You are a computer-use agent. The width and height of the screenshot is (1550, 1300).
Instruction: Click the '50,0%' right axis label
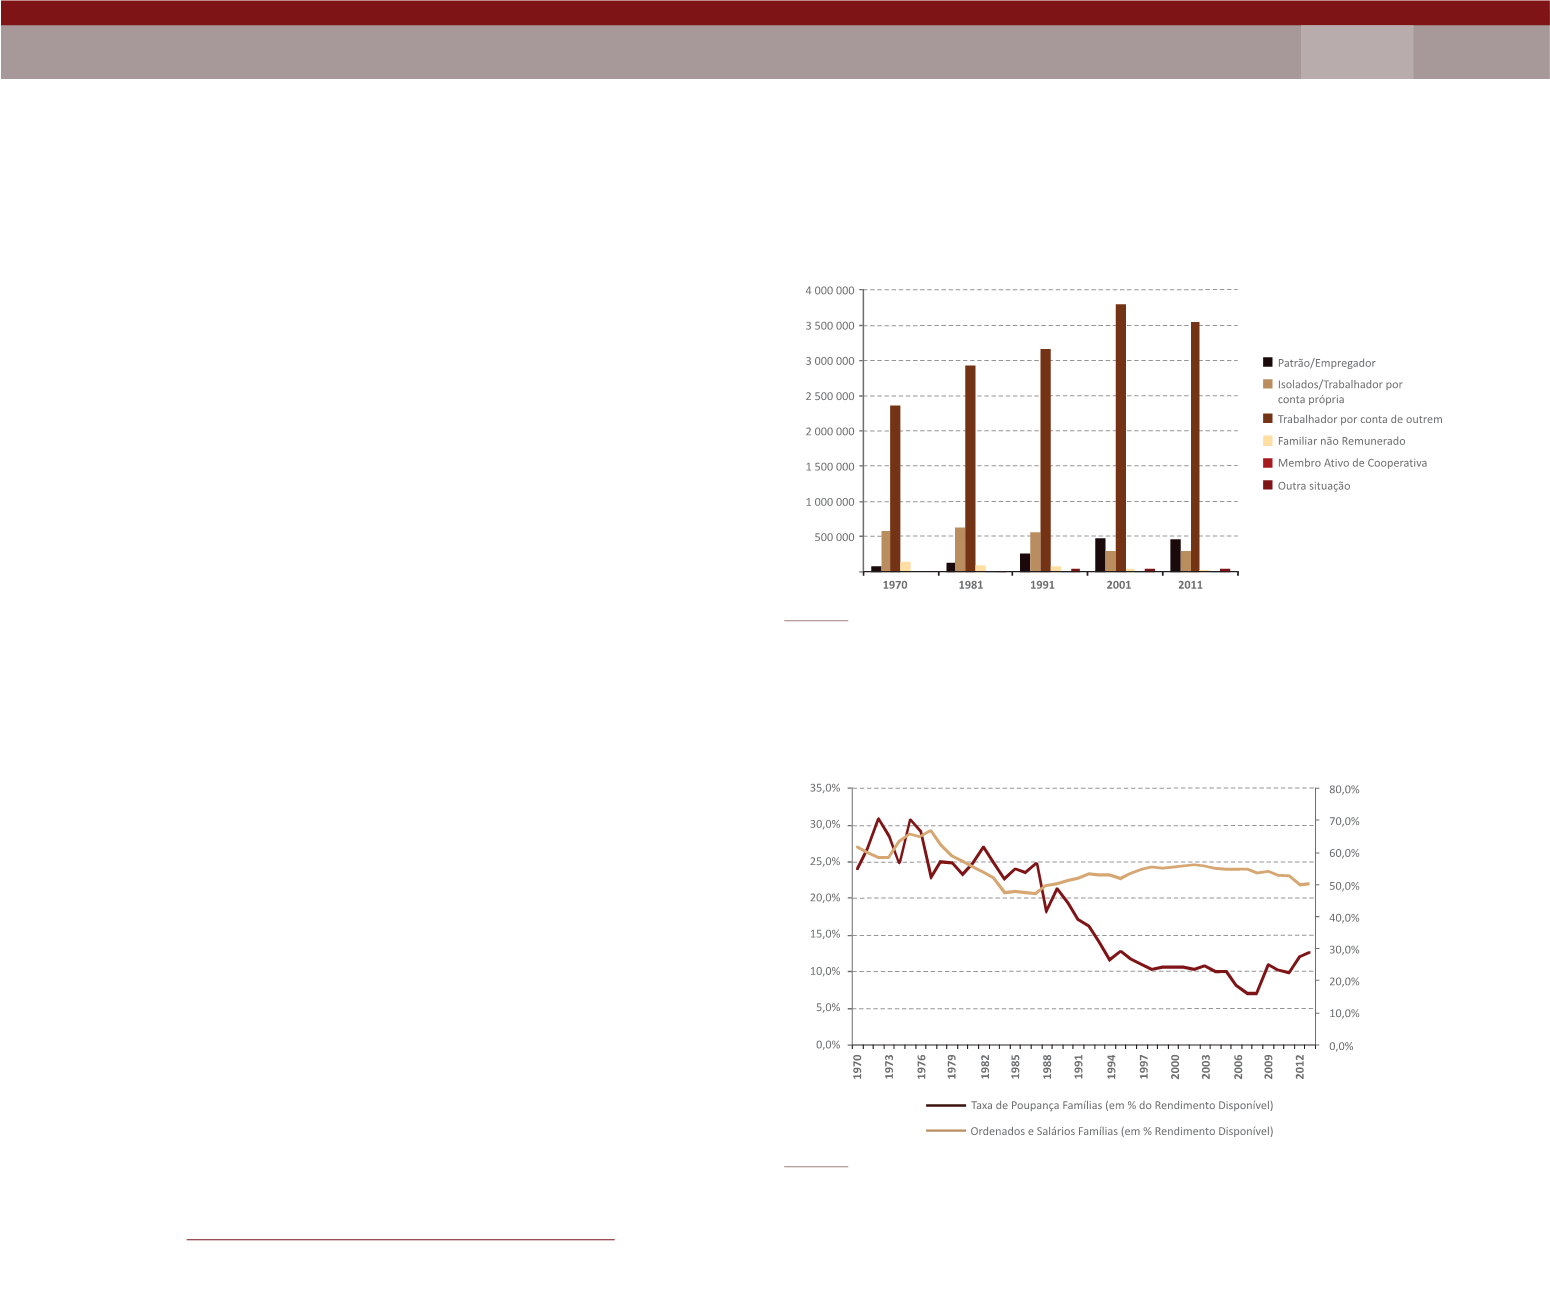click(x=1344, y=886)
